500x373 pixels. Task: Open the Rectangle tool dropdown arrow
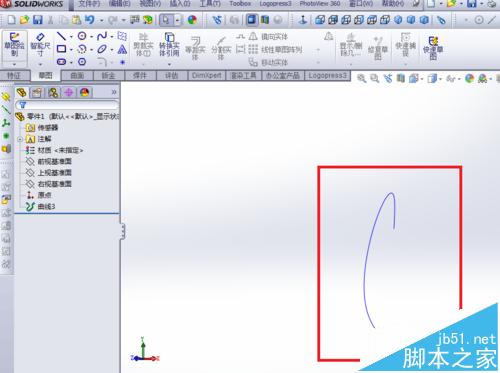[71, 50]
